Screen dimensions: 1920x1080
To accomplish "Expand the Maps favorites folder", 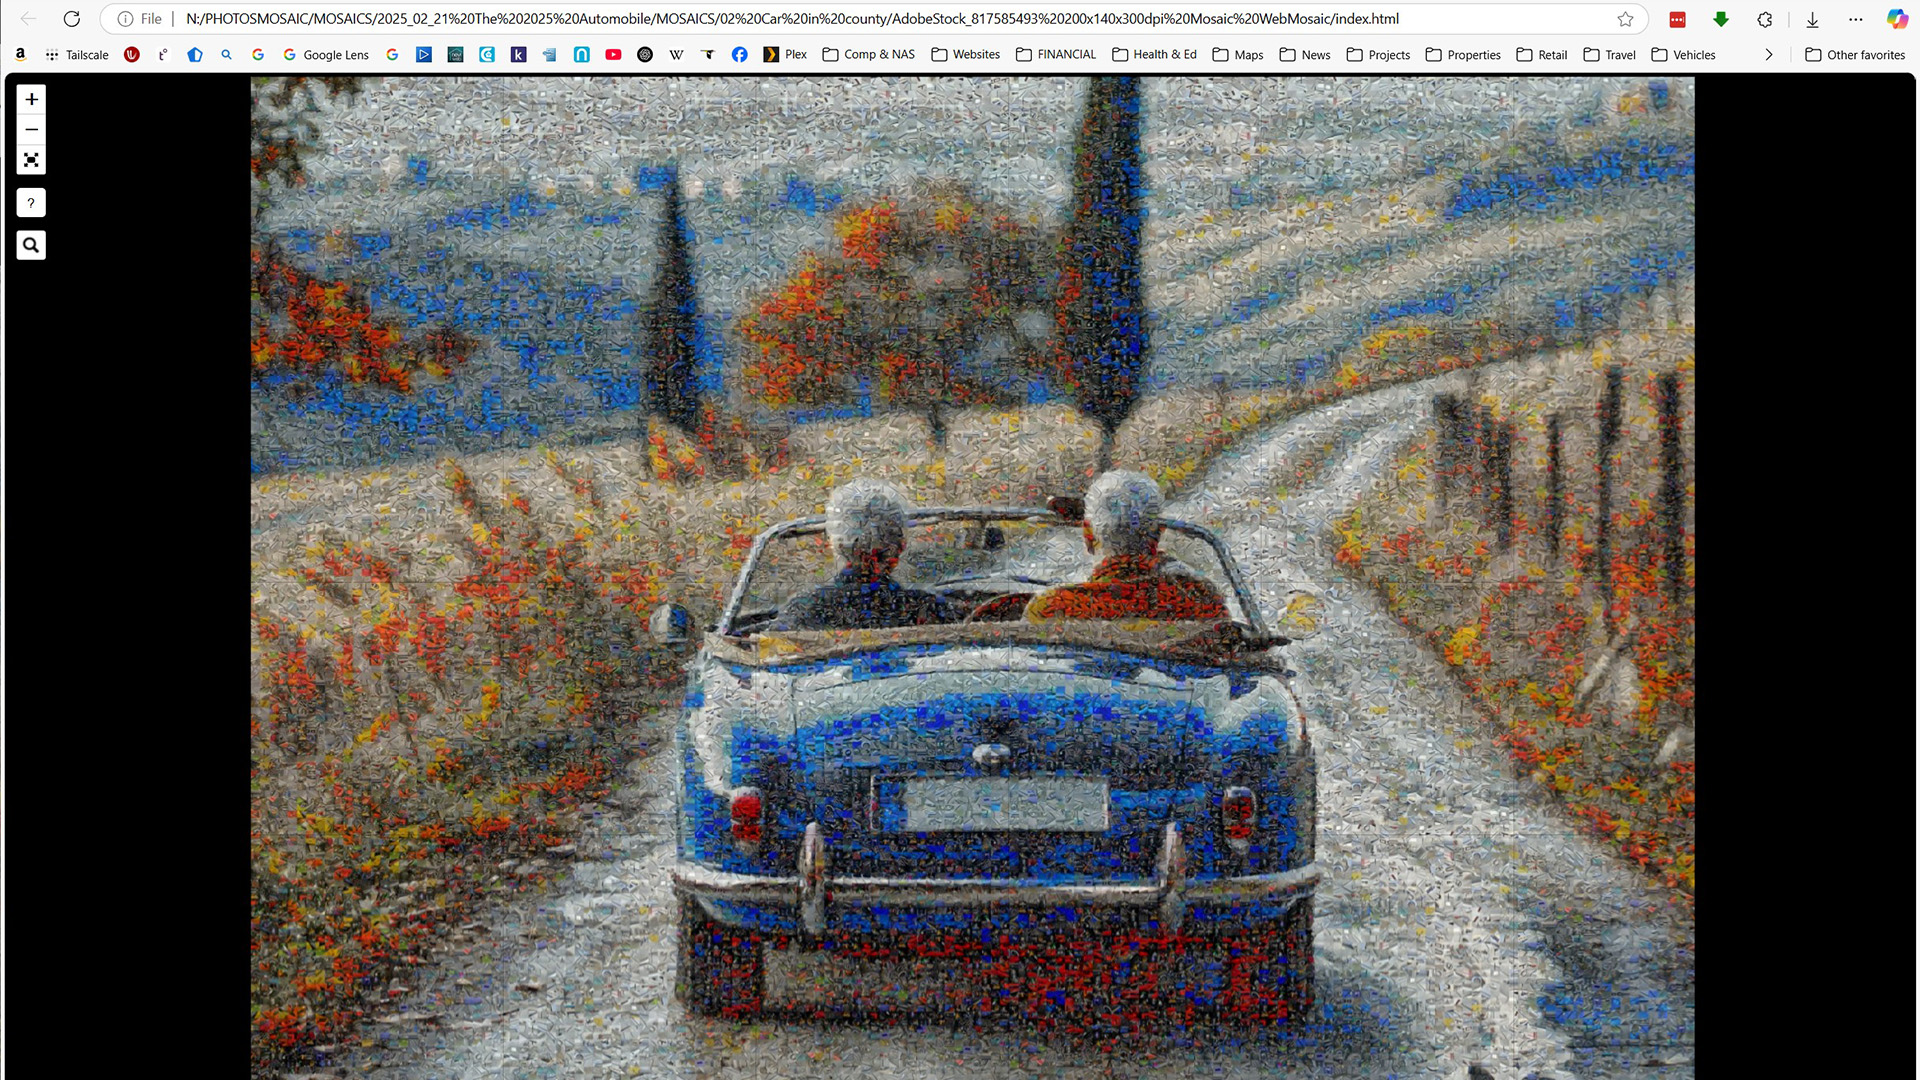I will [1238, 54].
